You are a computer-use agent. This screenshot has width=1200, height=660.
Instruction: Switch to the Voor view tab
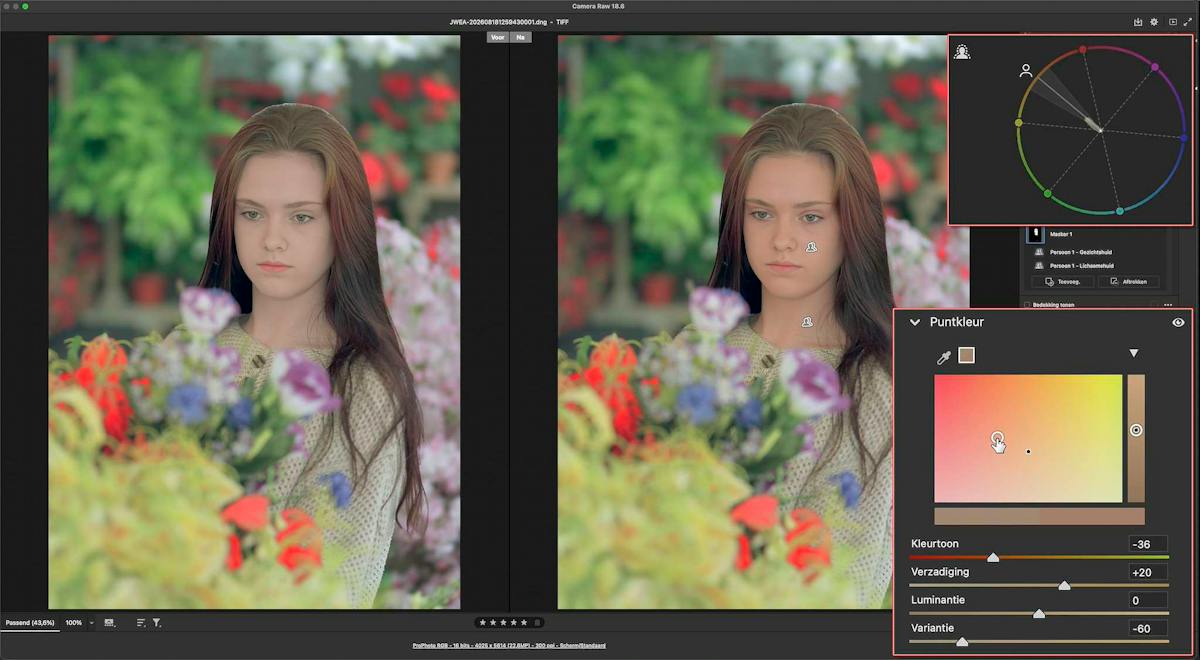click(x=497, y=37)
